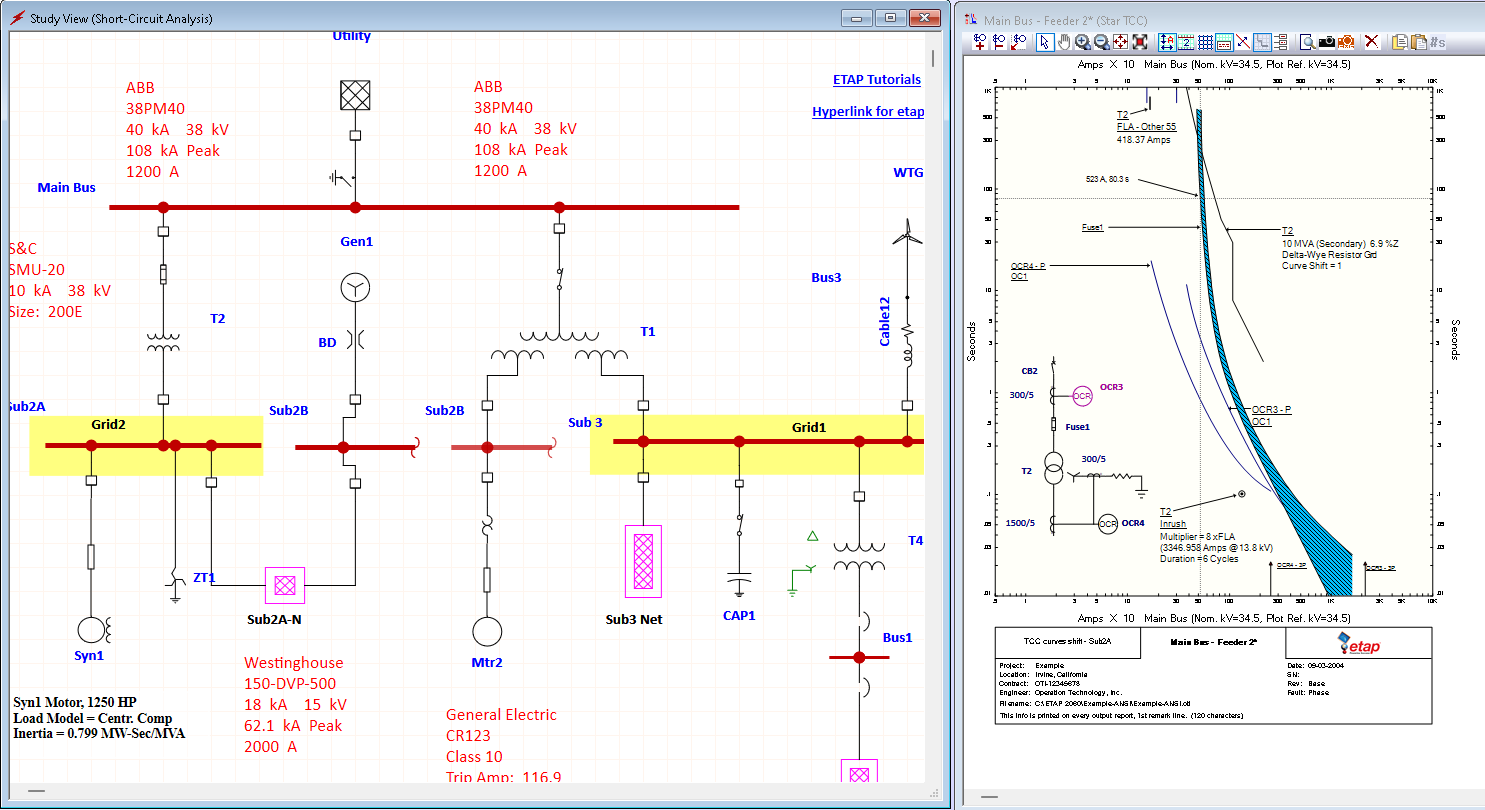Click the T2 Inrush label in TCC plot
This screenshot has width=1485, height=810.
pos(1173,518)
